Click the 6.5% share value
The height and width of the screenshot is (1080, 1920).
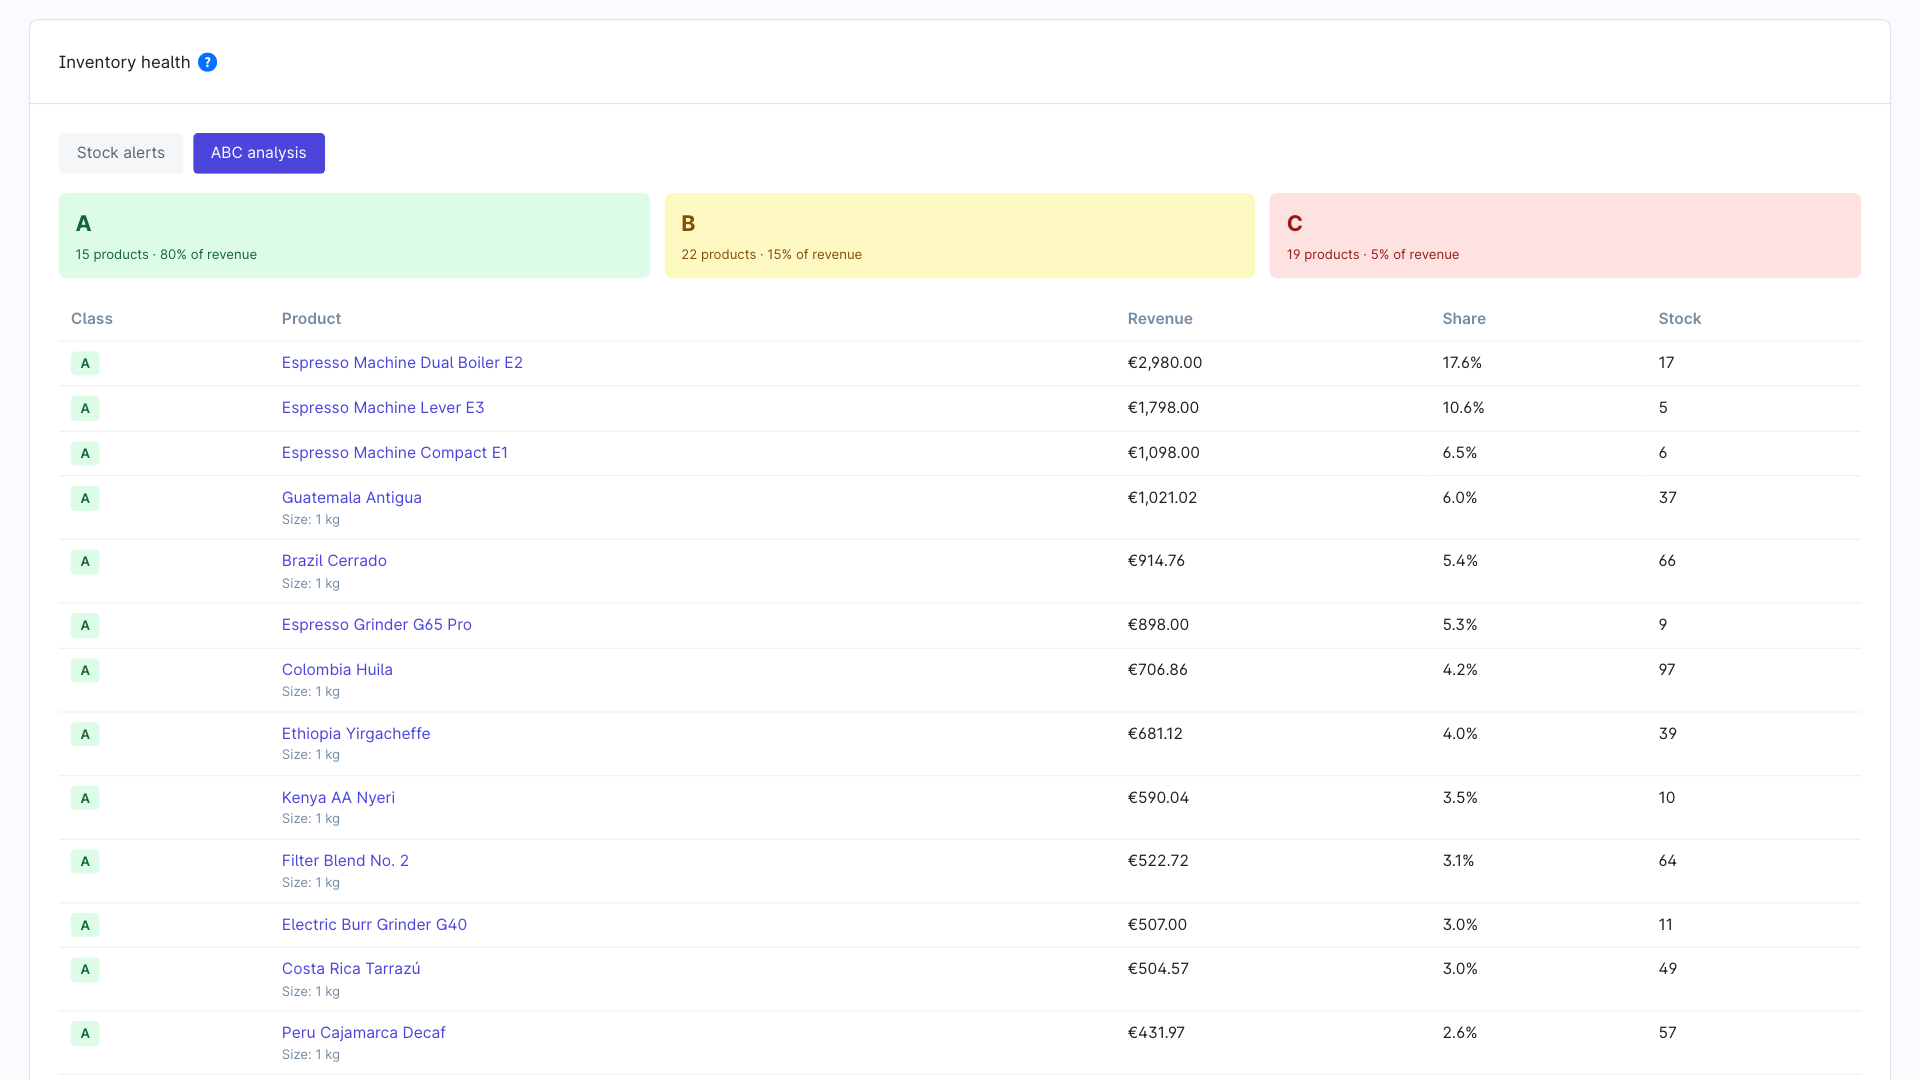pyautogui.click(x=1460, y=453)
